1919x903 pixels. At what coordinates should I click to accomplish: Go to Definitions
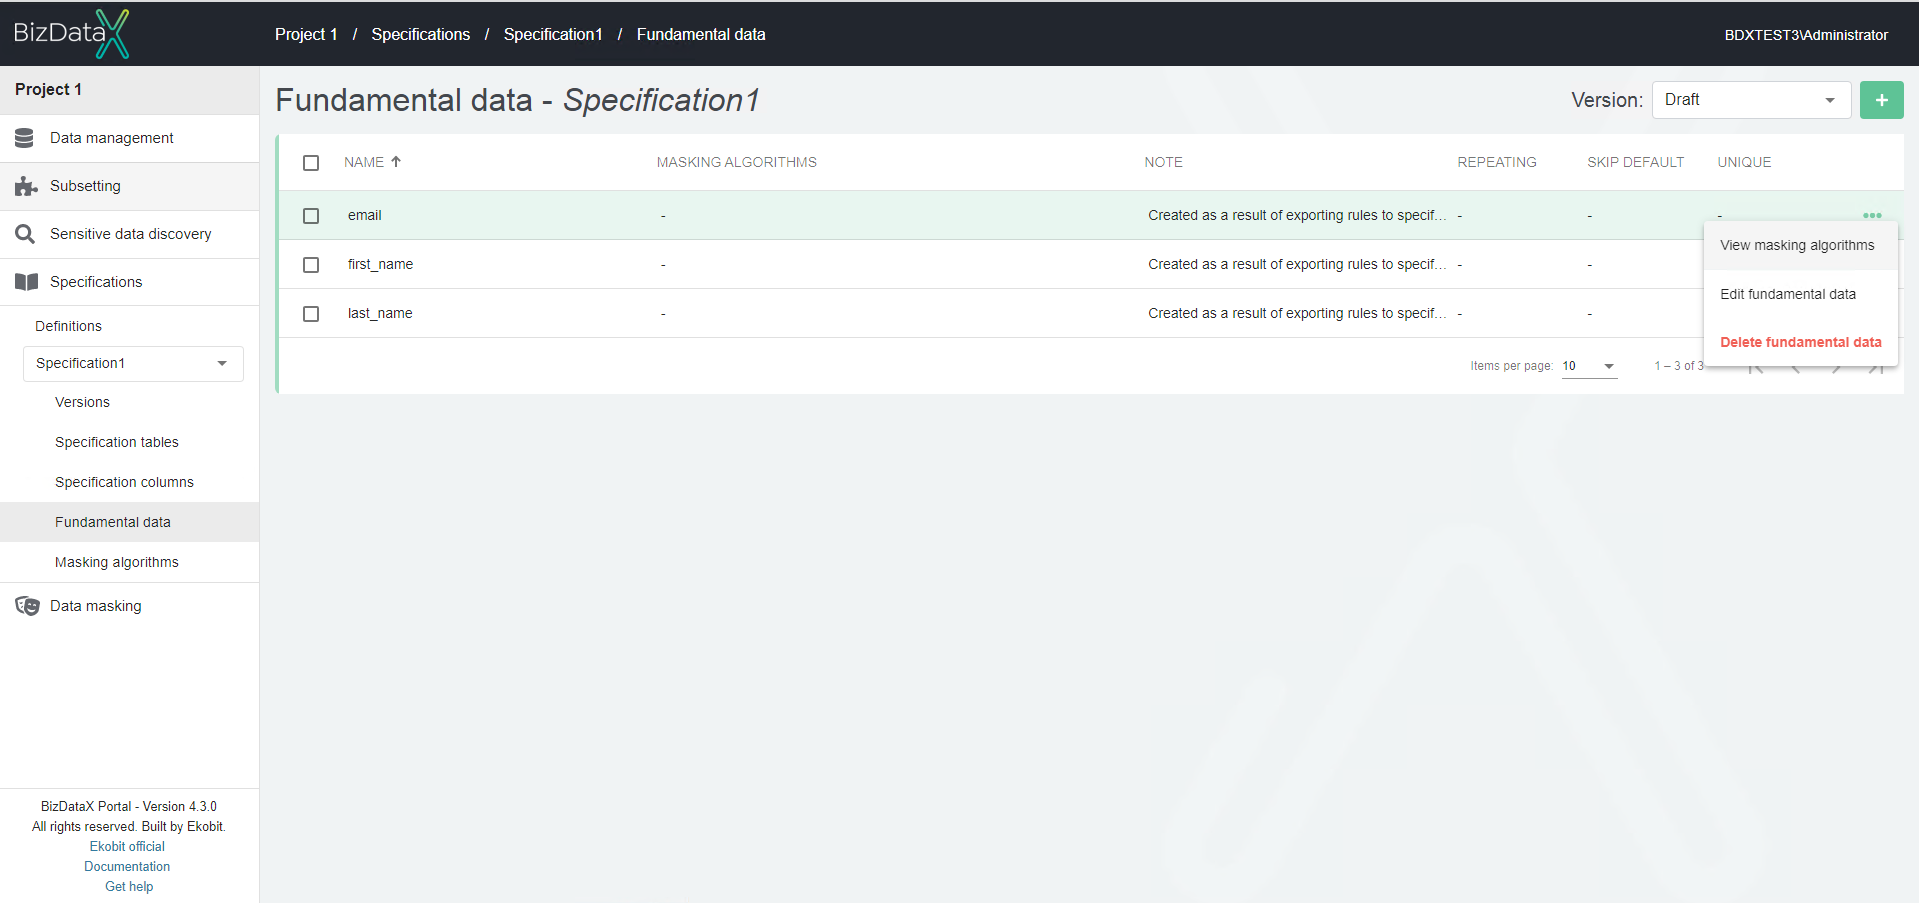coord(68,326)
